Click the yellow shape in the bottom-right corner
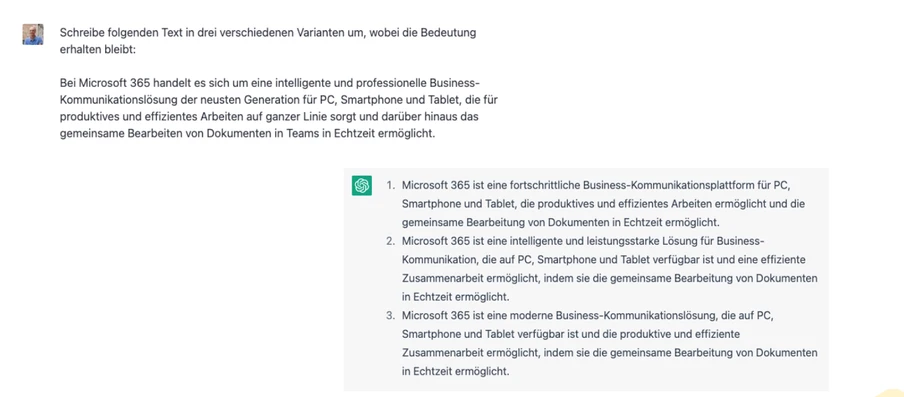Screen dimensions: 904x397 890,392
